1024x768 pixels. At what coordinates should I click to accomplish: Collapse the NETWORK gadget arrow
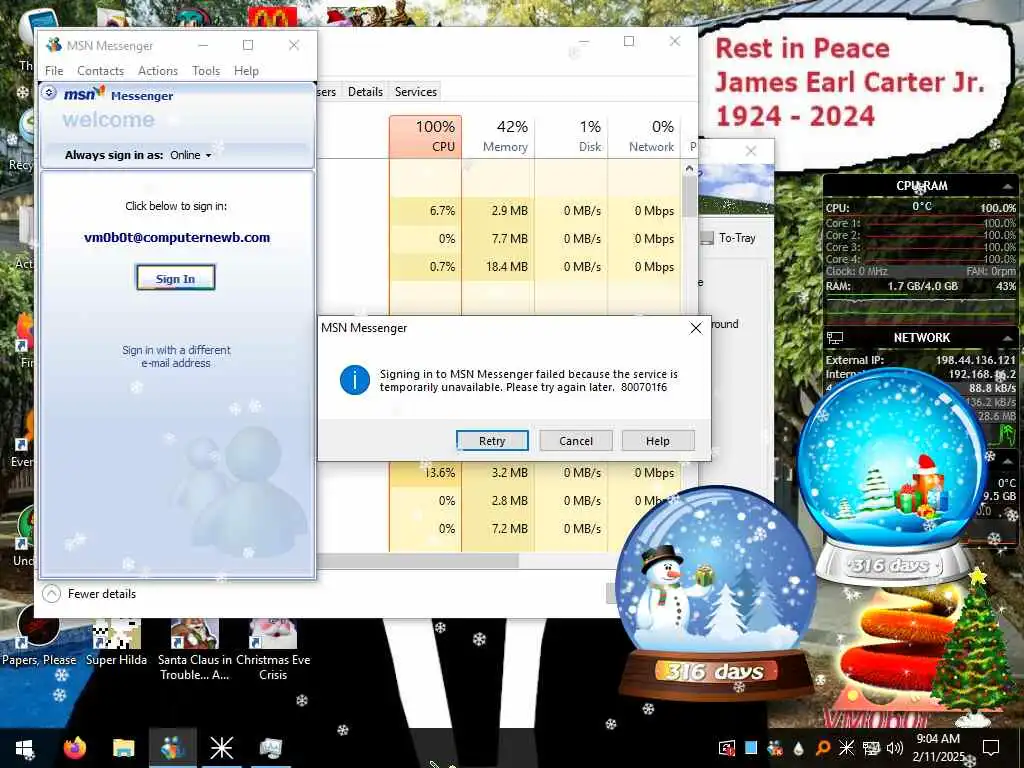pyautogui.click(x=1008, y=338)
